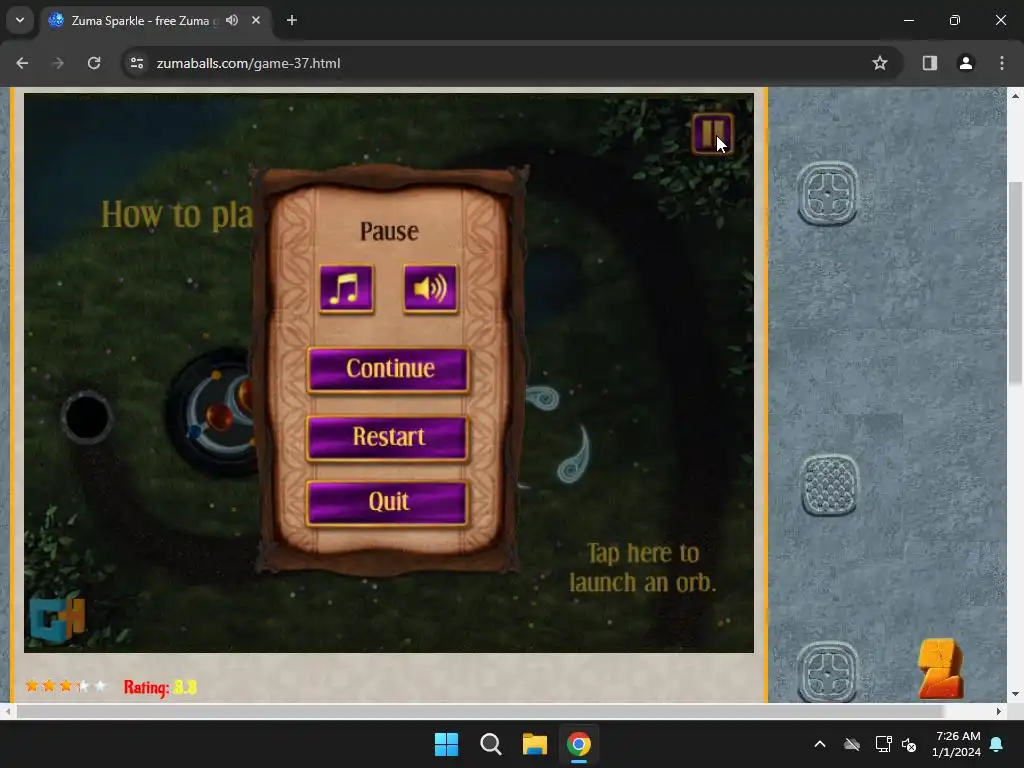Restart the game from Pause menu
This screenshot has height=768, width=1024.
click(388, 437)
